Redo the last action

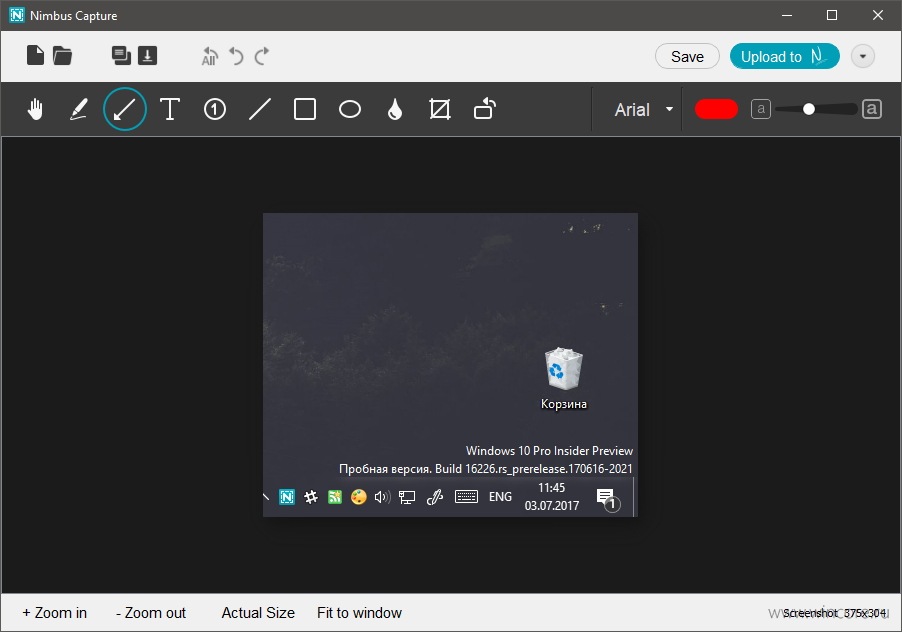(262, 56)
